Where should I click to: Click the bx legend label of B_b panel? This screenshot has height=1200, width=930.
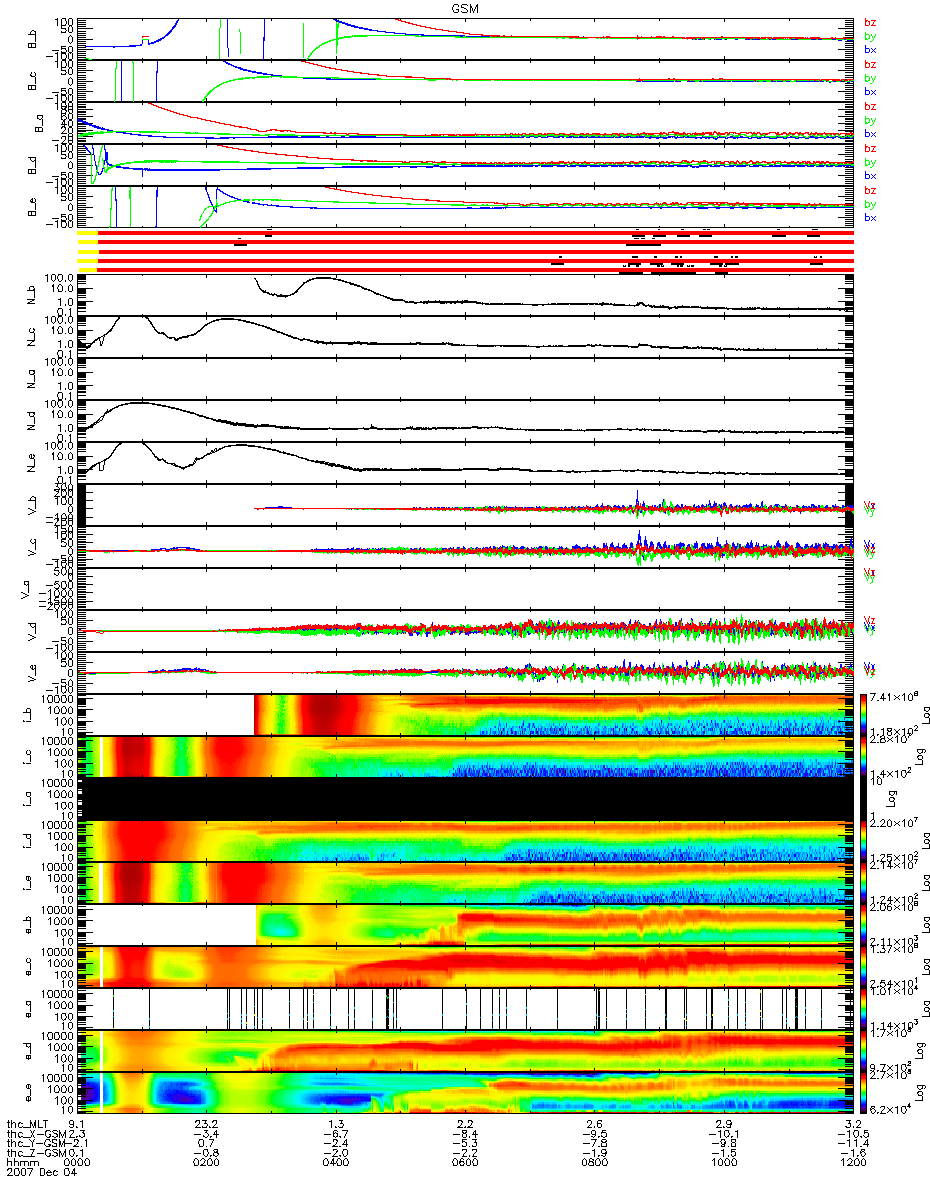pos(870,49)
